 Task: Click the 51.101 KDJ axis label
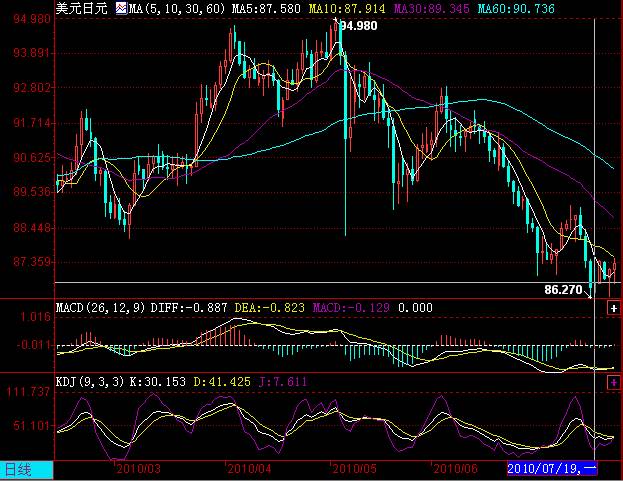(x=32, y=426)
